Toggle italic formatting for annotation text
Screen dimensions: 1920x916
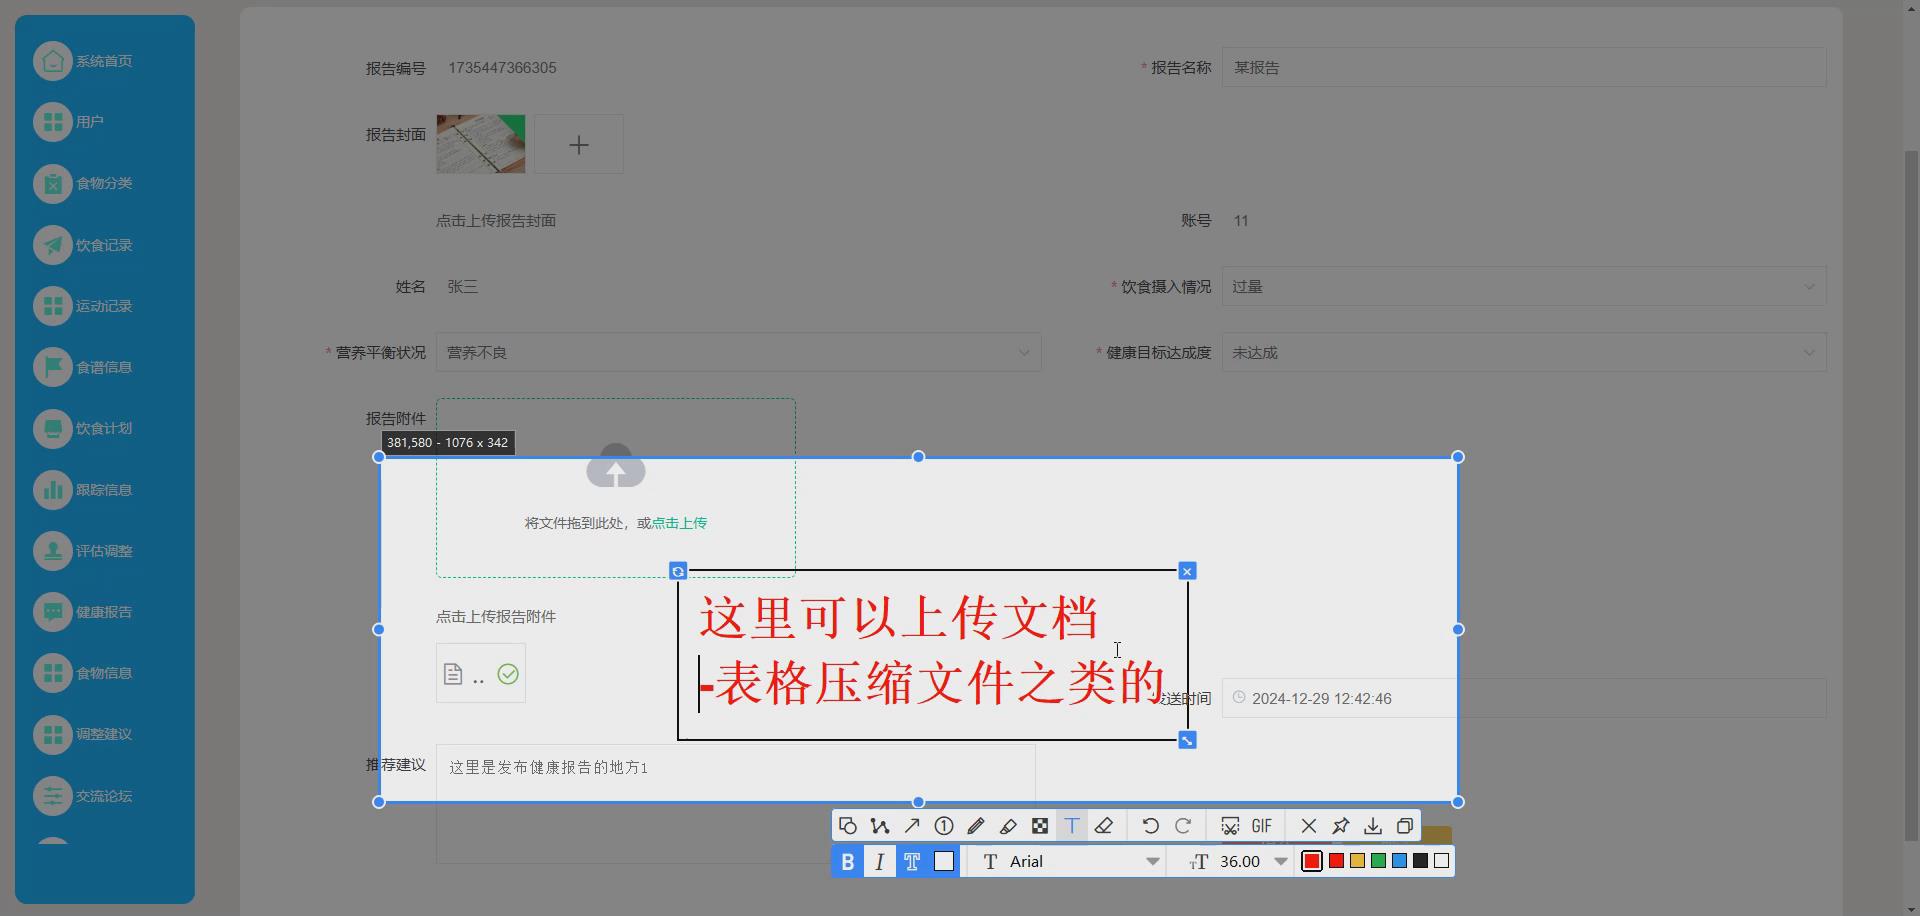point(879,861)
